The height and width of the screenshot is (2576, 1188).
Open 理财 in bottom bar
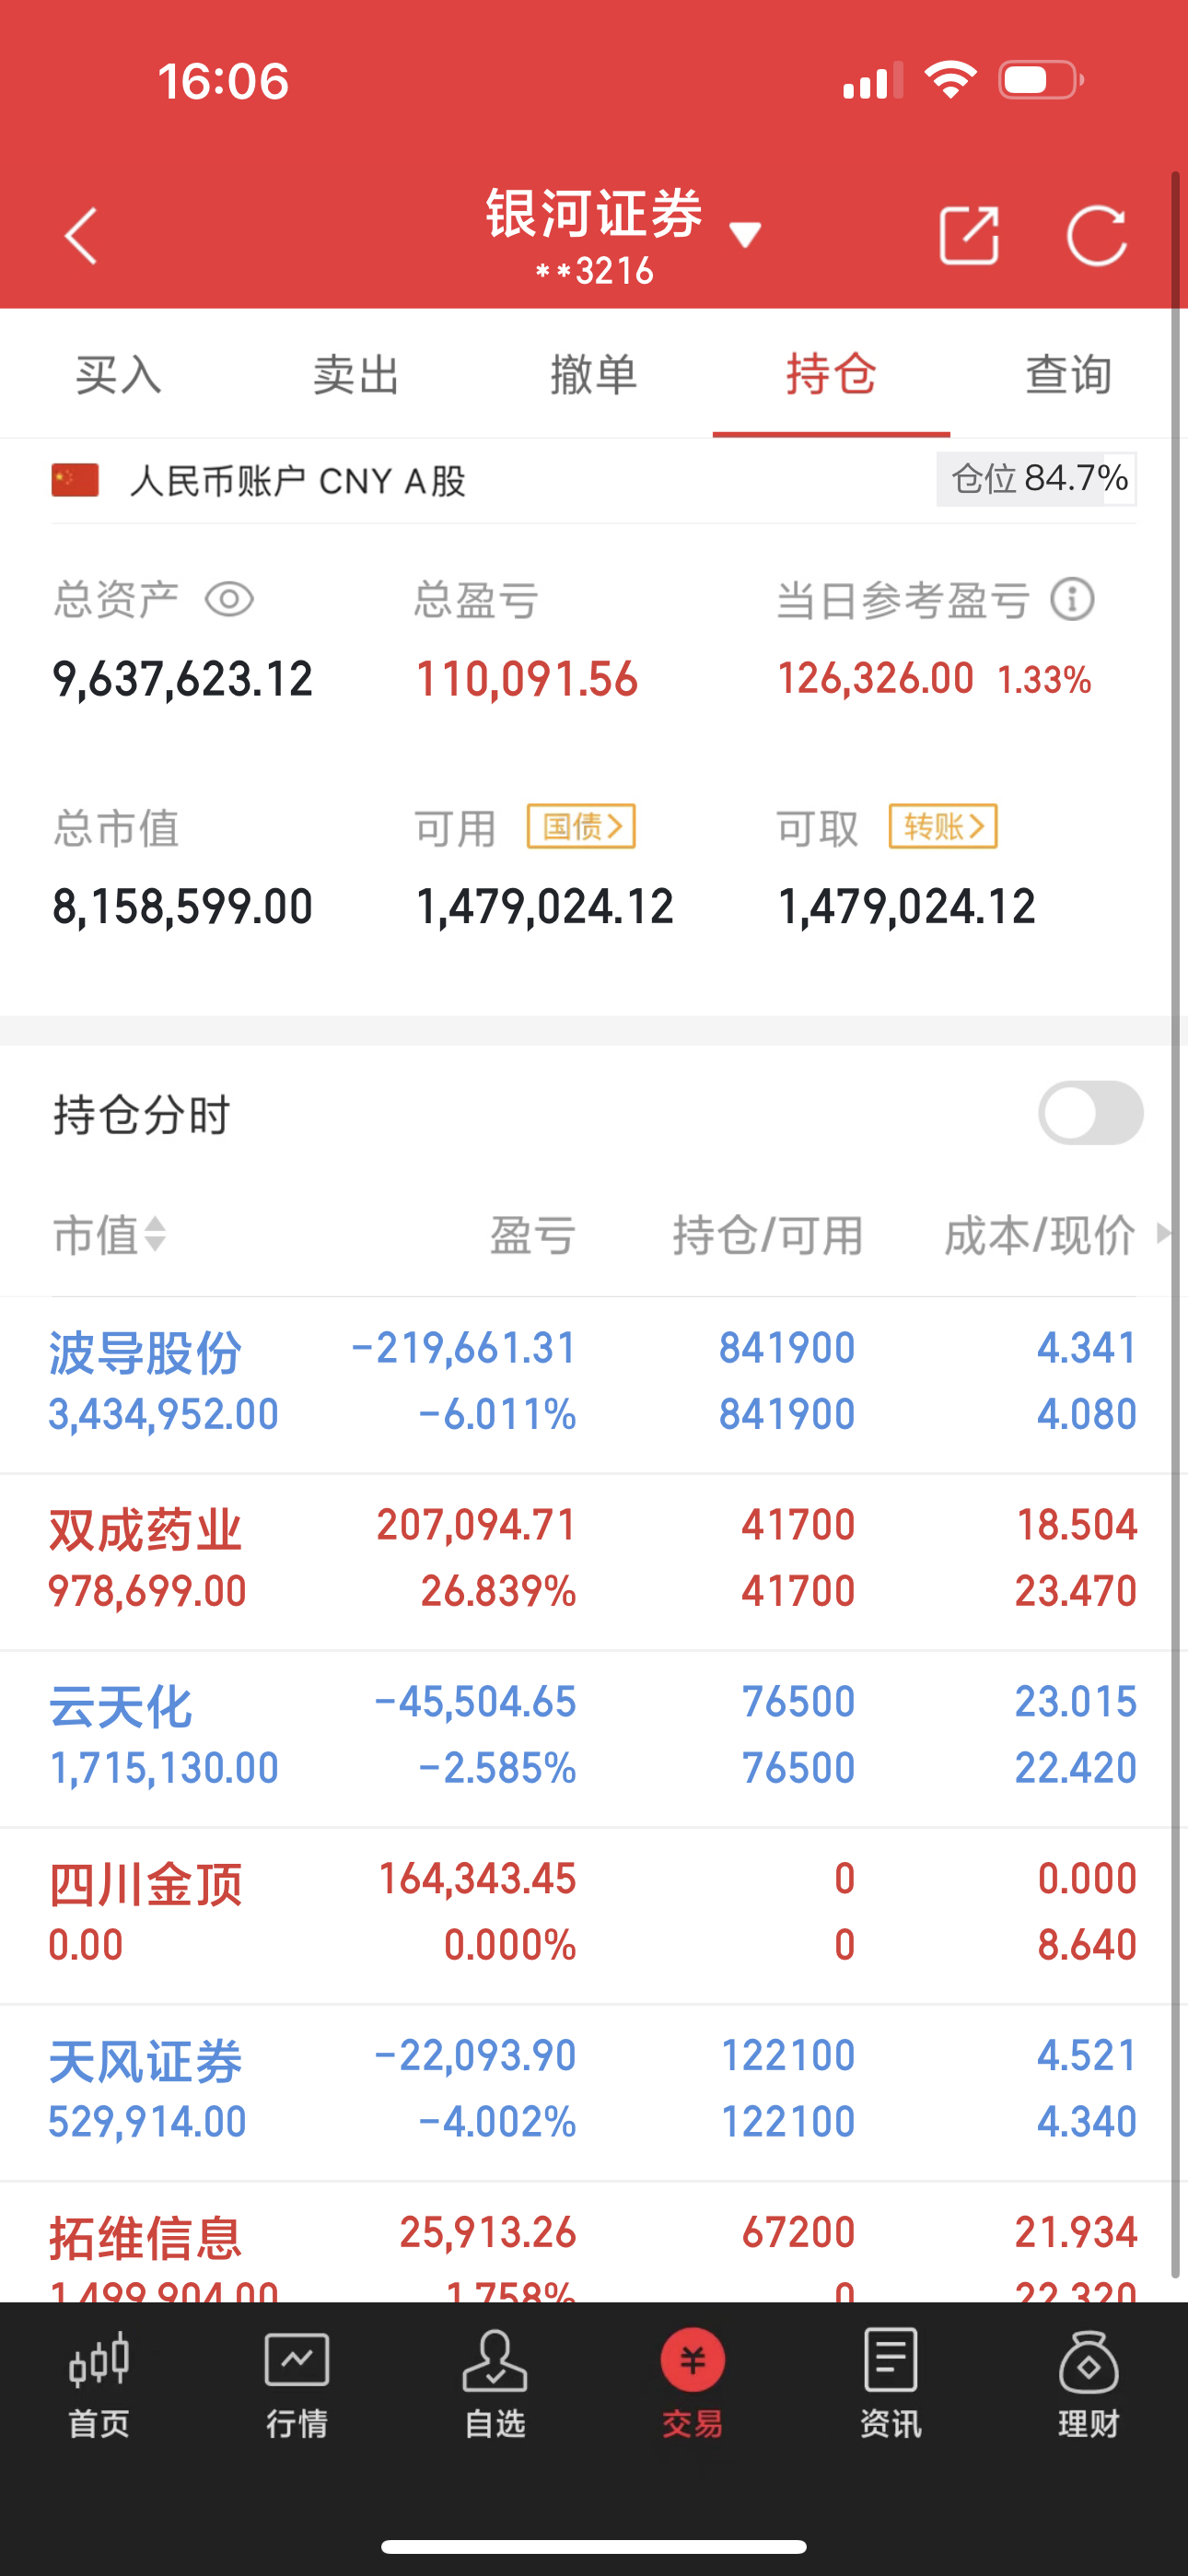coord(1089,2386)
